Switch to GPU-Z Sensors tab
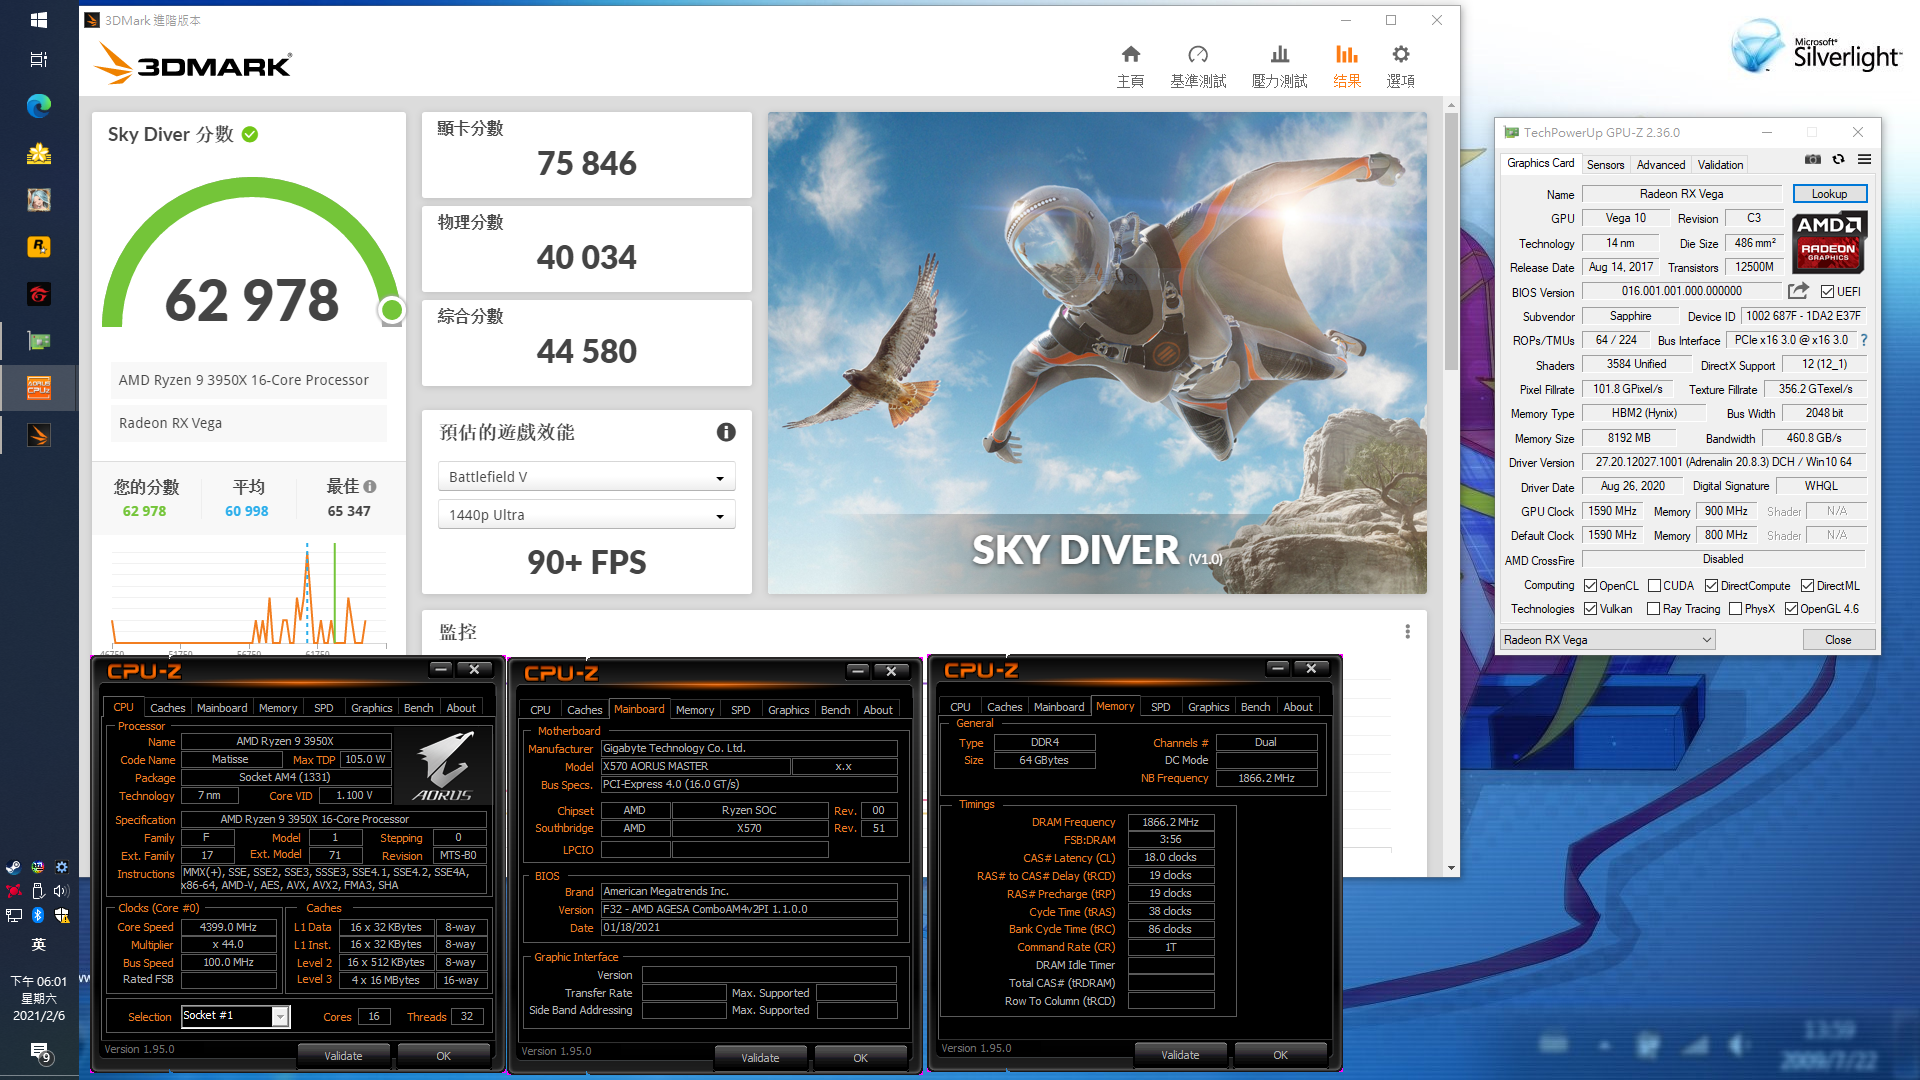Screen dimensions: 1920x1080 pyautogui.click(x=1605, y=165)
